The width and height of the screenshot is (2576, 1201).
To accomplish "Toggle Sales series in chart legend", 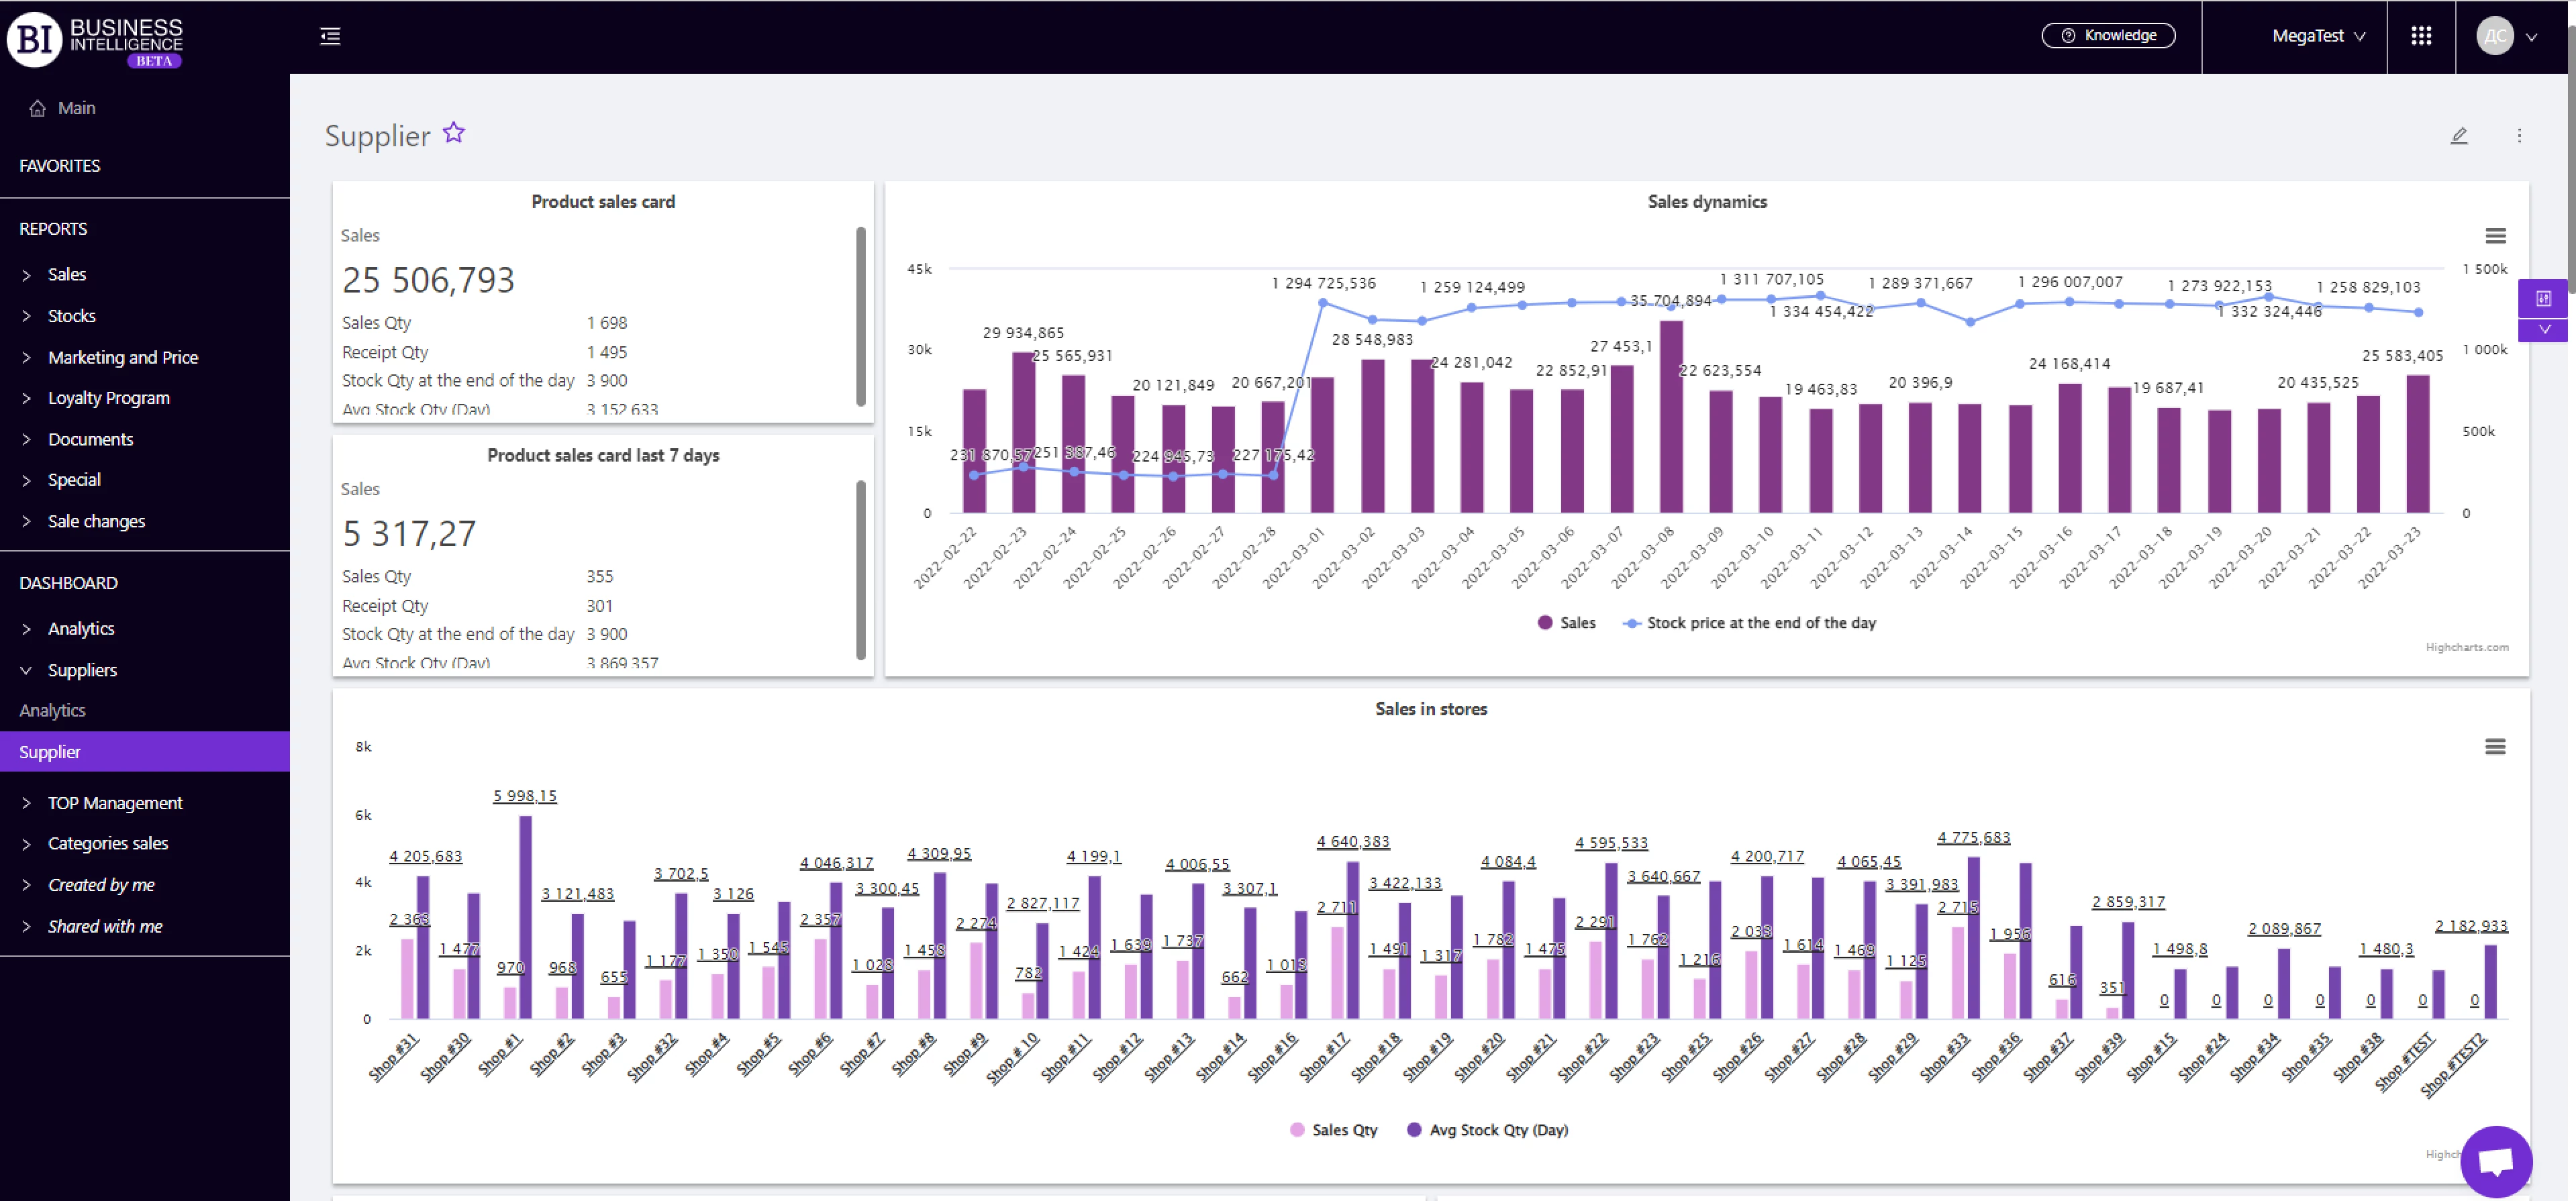I will (1566, 623).
